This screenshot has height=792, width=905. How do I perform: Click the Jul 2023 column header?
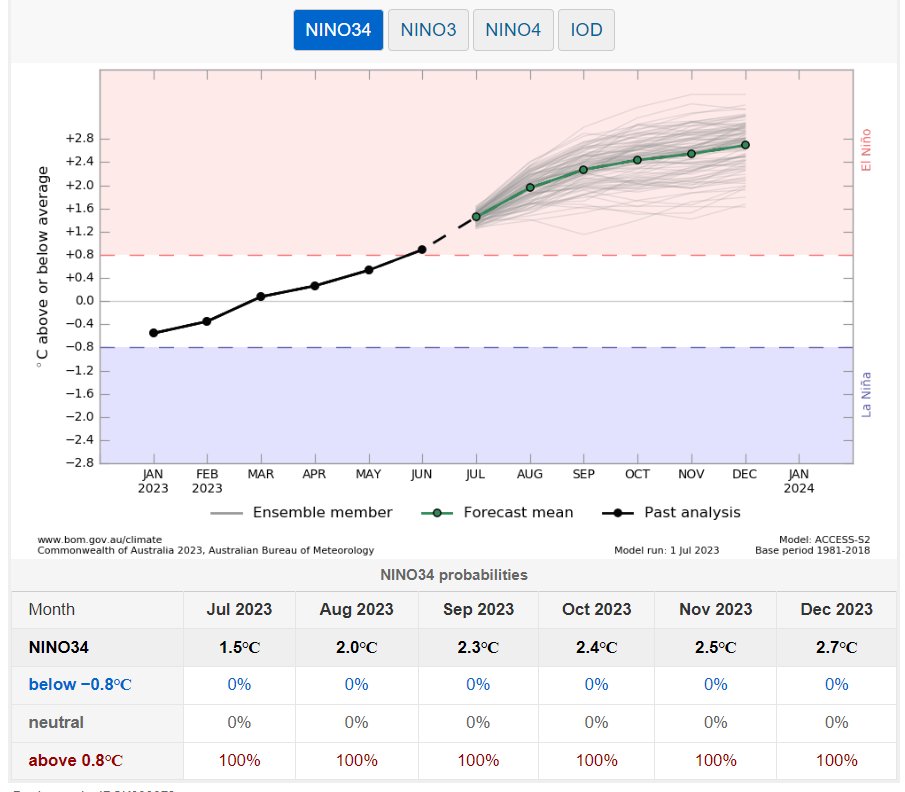tap(240, 610)
